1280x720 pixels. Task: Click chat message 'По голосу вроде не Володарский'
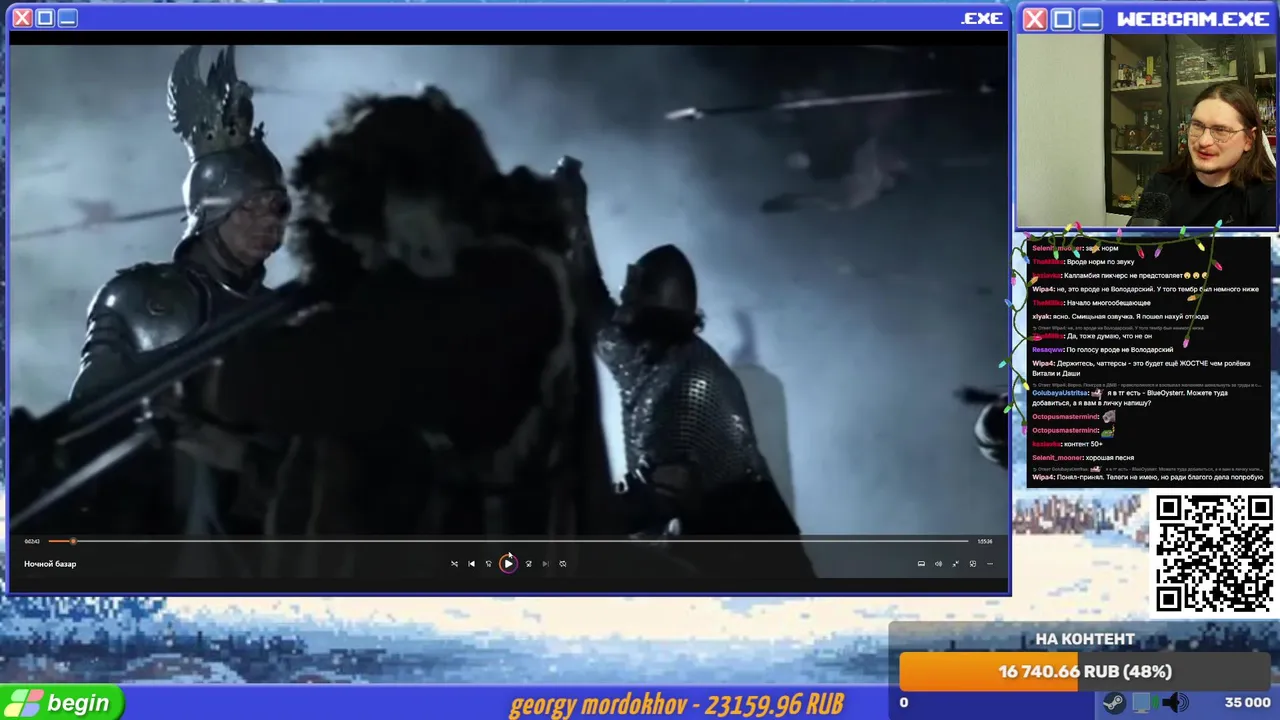coord(1120,350)
